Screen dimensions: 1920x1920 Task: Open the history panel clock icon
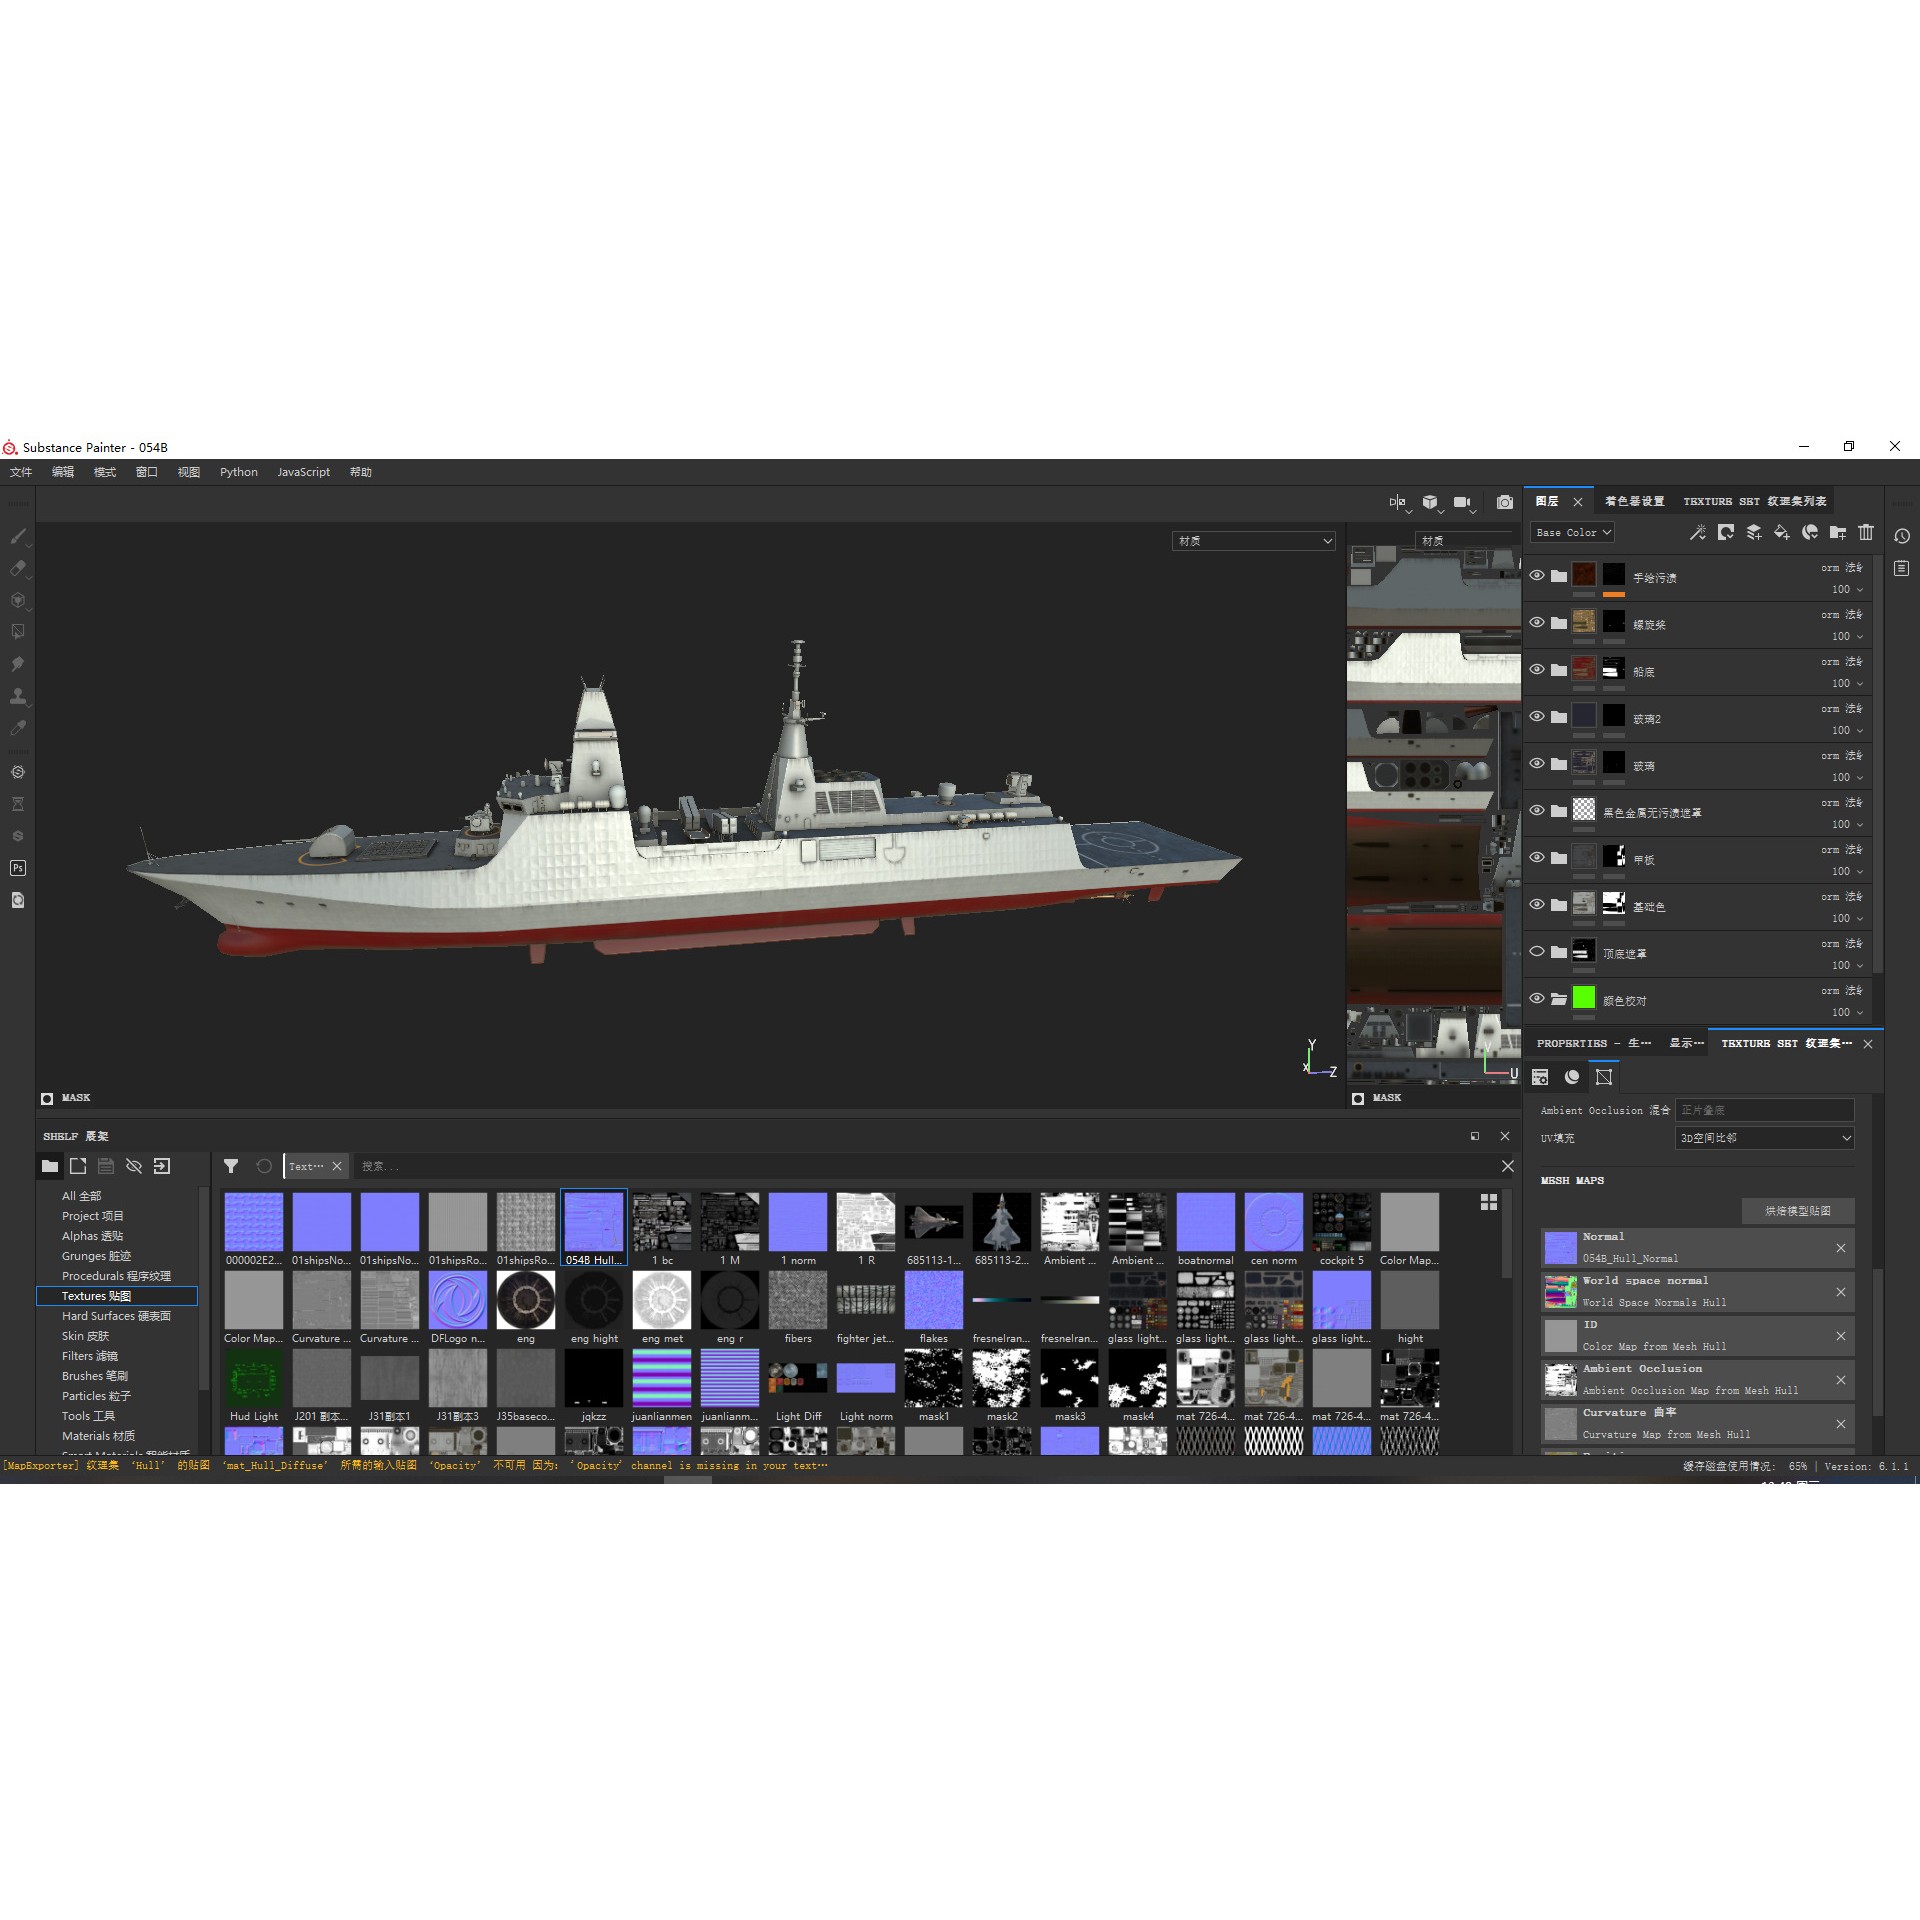tap(1902, 537)
